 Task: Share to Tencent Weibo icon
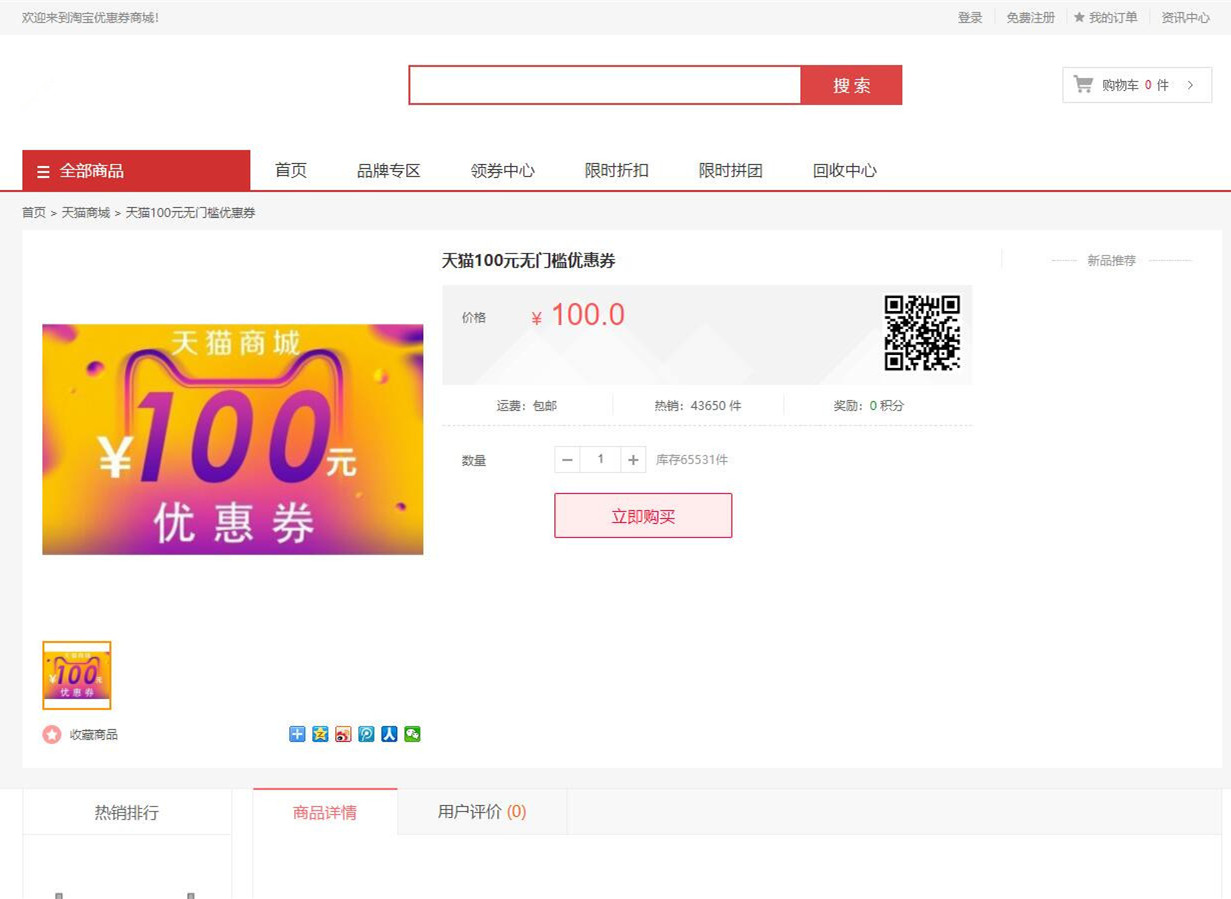(366, 734)
